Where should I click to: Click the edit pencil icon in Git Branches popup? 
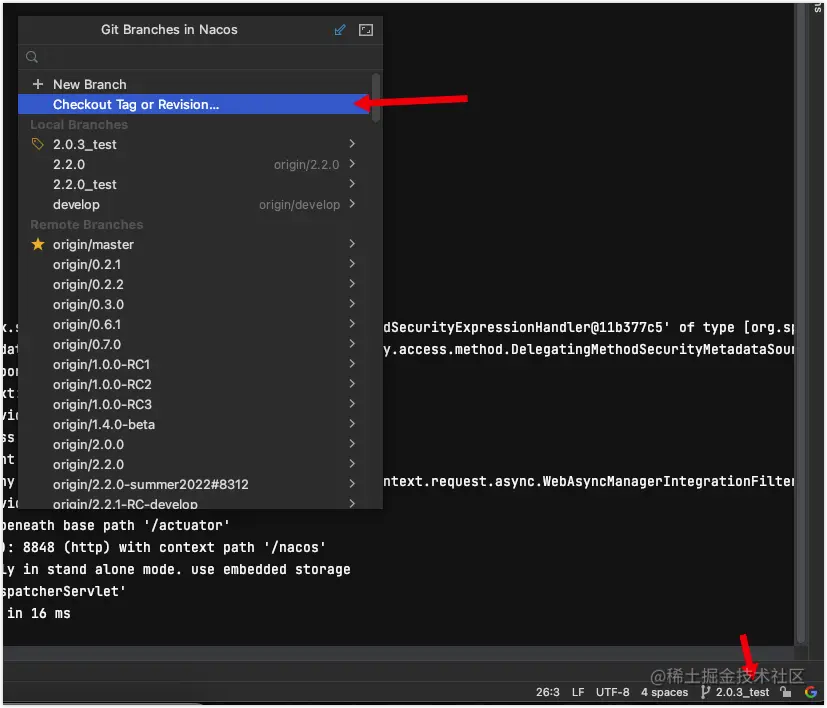340,30
